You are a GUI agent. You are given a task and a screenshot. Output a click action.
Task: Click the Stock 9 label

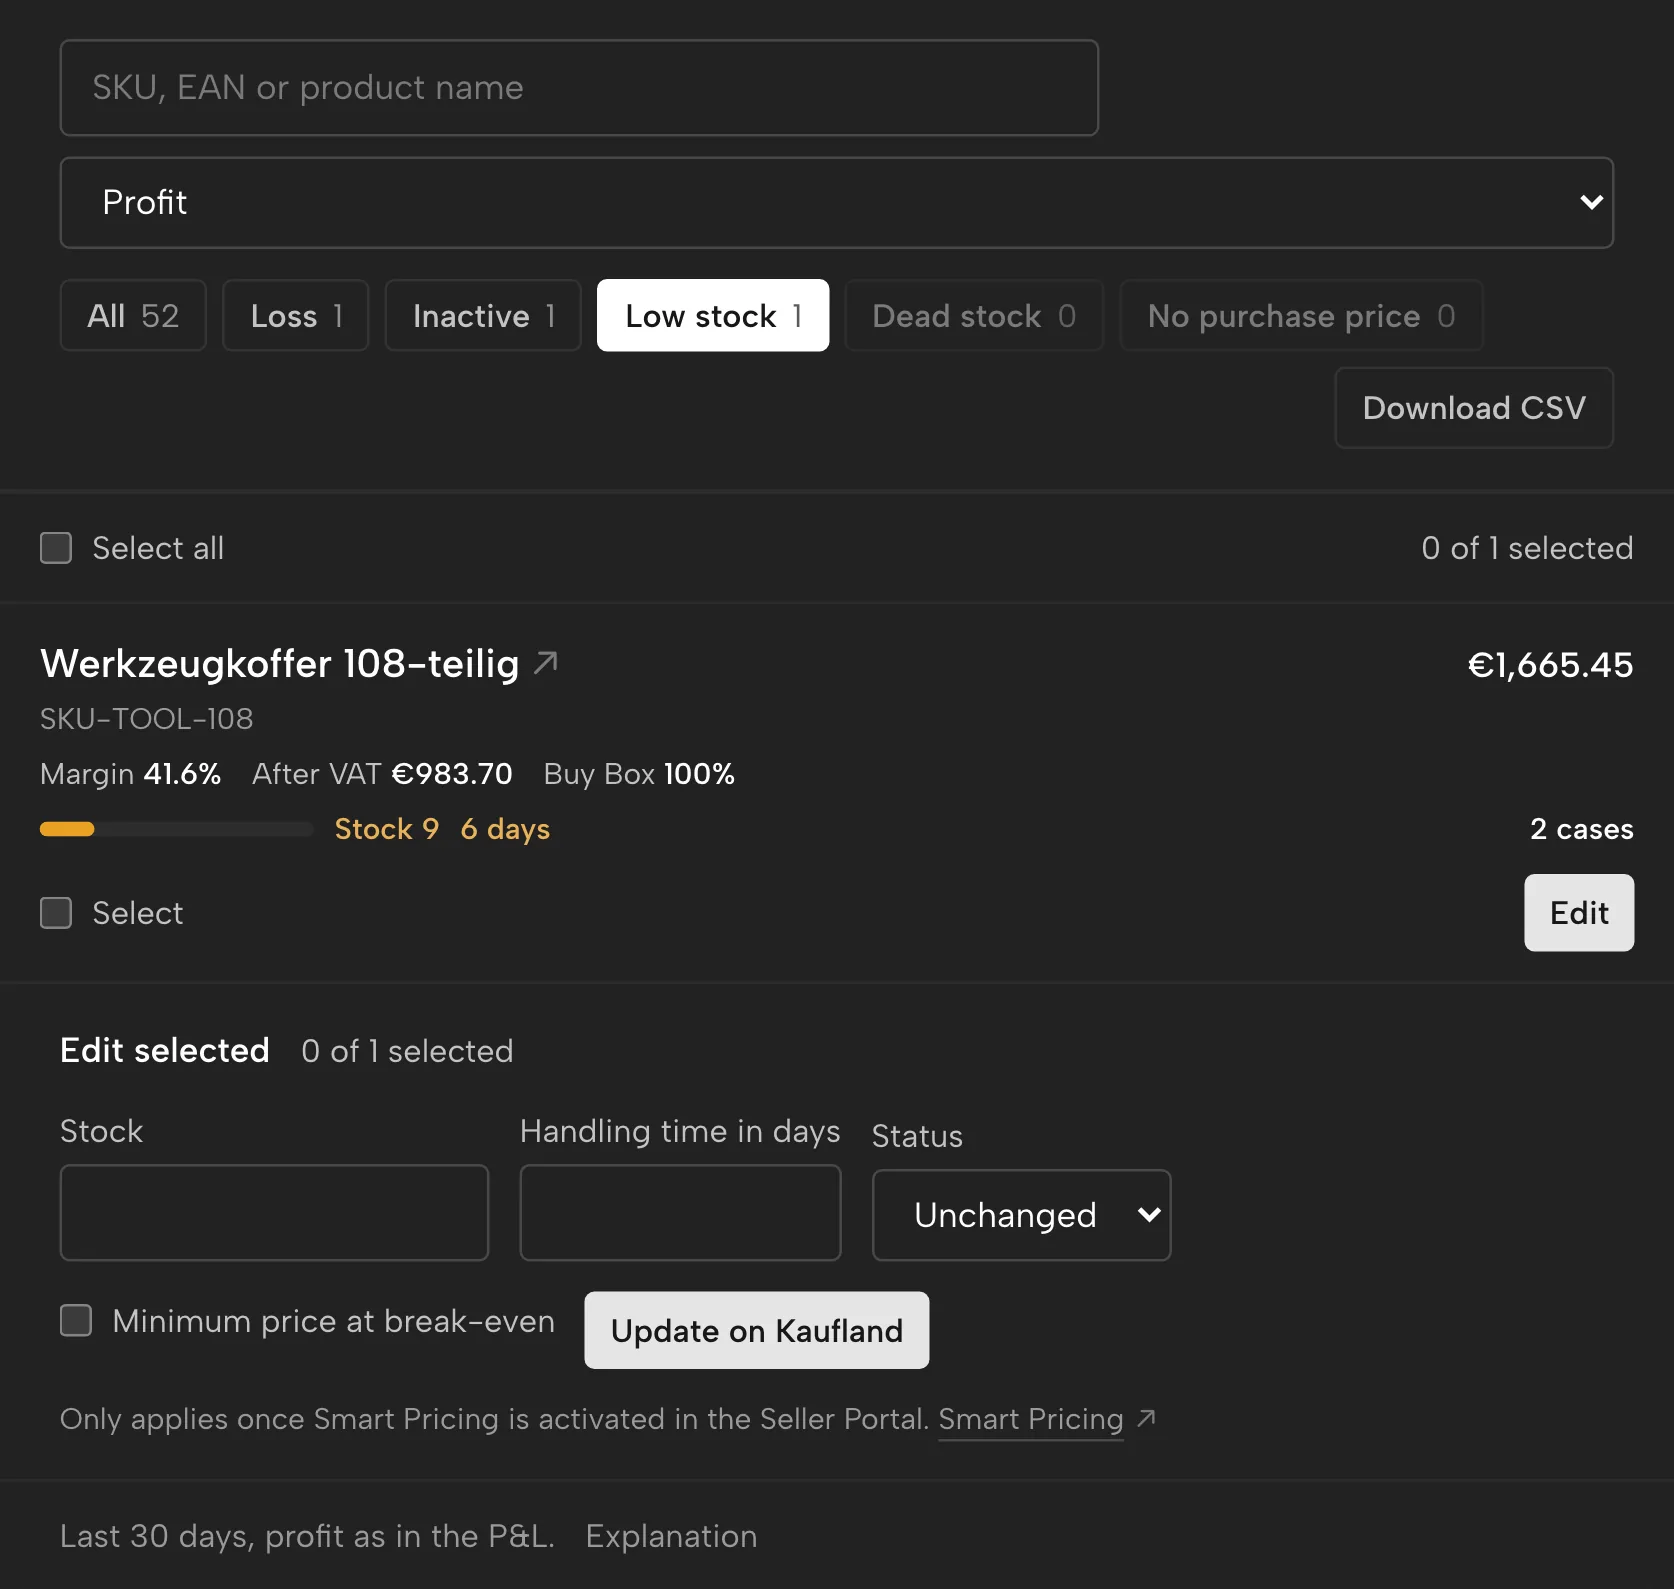tap(387, 829)
